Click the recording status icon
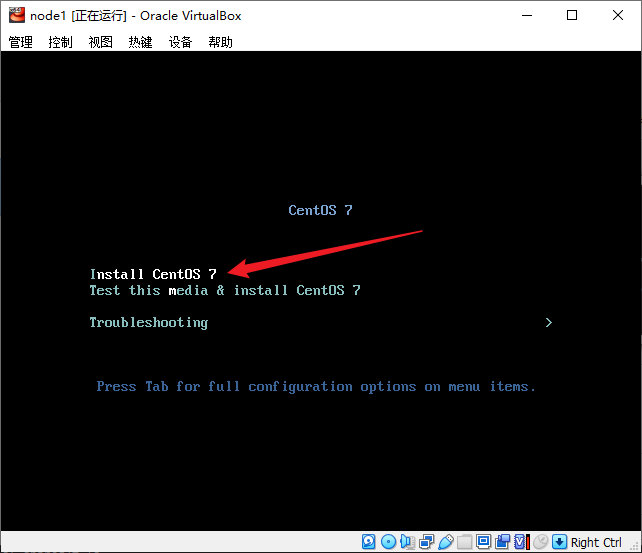Viewport: 642px width, 553px height. (502, 542)
